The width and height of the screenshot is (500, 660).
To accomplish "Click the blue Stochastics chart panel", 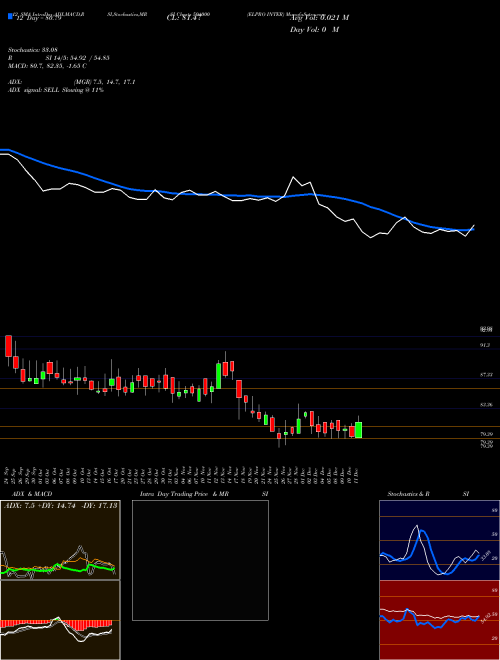I will (x=439, y=540).
